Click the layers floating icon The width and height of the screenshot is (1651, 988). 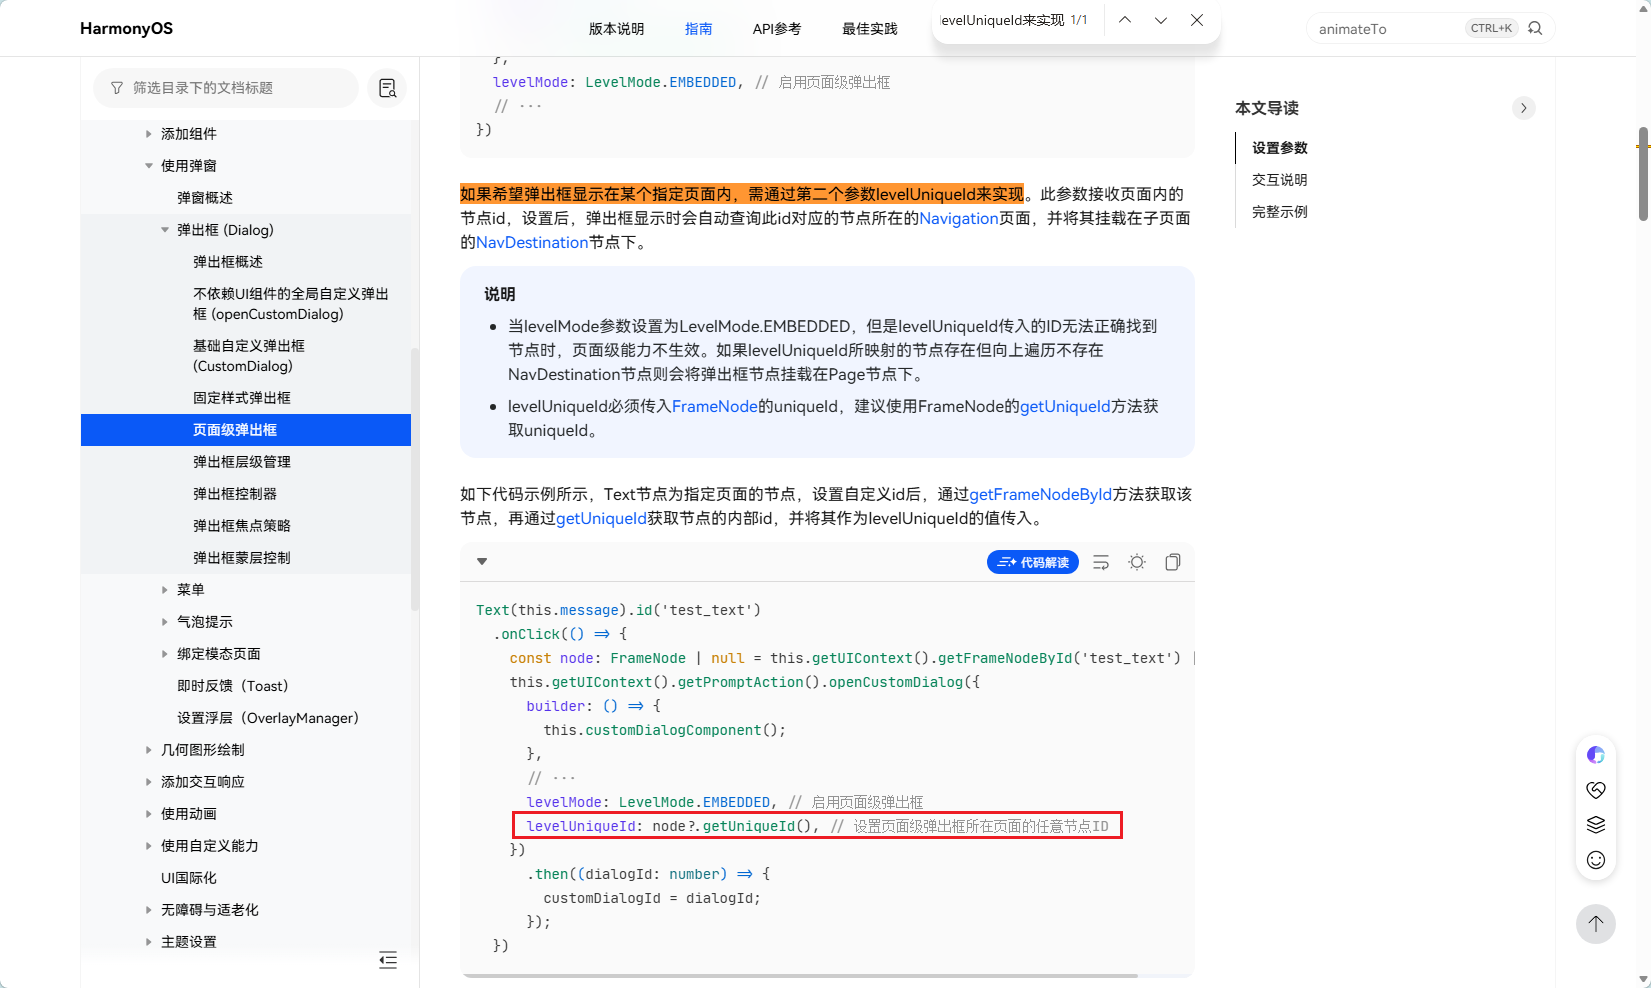point(1596,825)
